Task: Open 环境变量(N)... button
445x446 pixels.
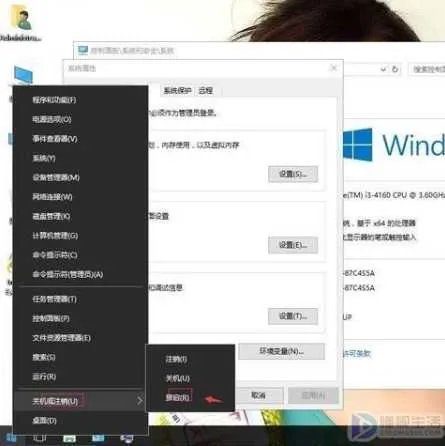Action: click(x=281, y=351)
